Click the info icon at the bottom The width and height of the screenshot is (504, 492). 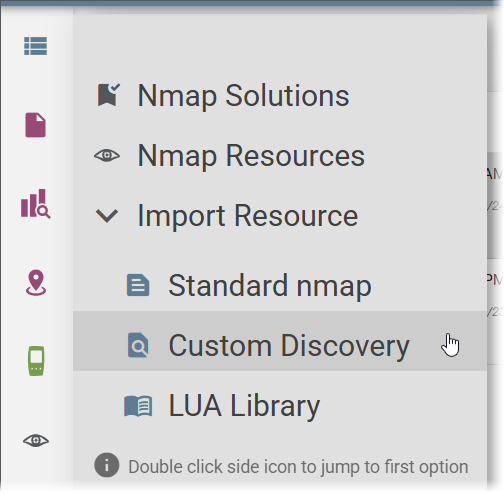coord(107,465)
